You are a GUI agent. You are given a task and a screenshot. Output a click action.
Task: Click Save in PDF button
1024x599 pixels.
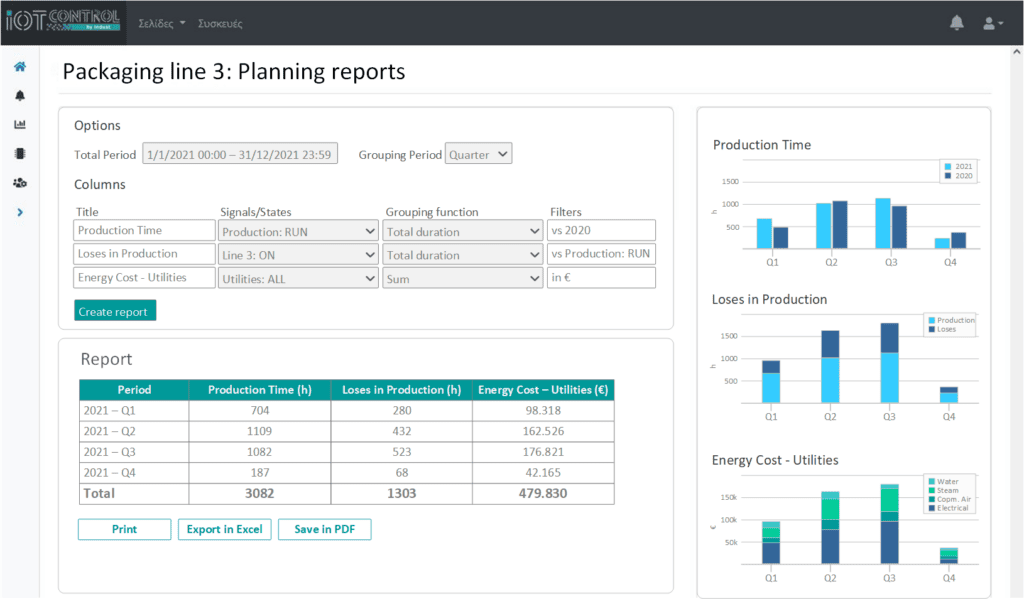325,529
